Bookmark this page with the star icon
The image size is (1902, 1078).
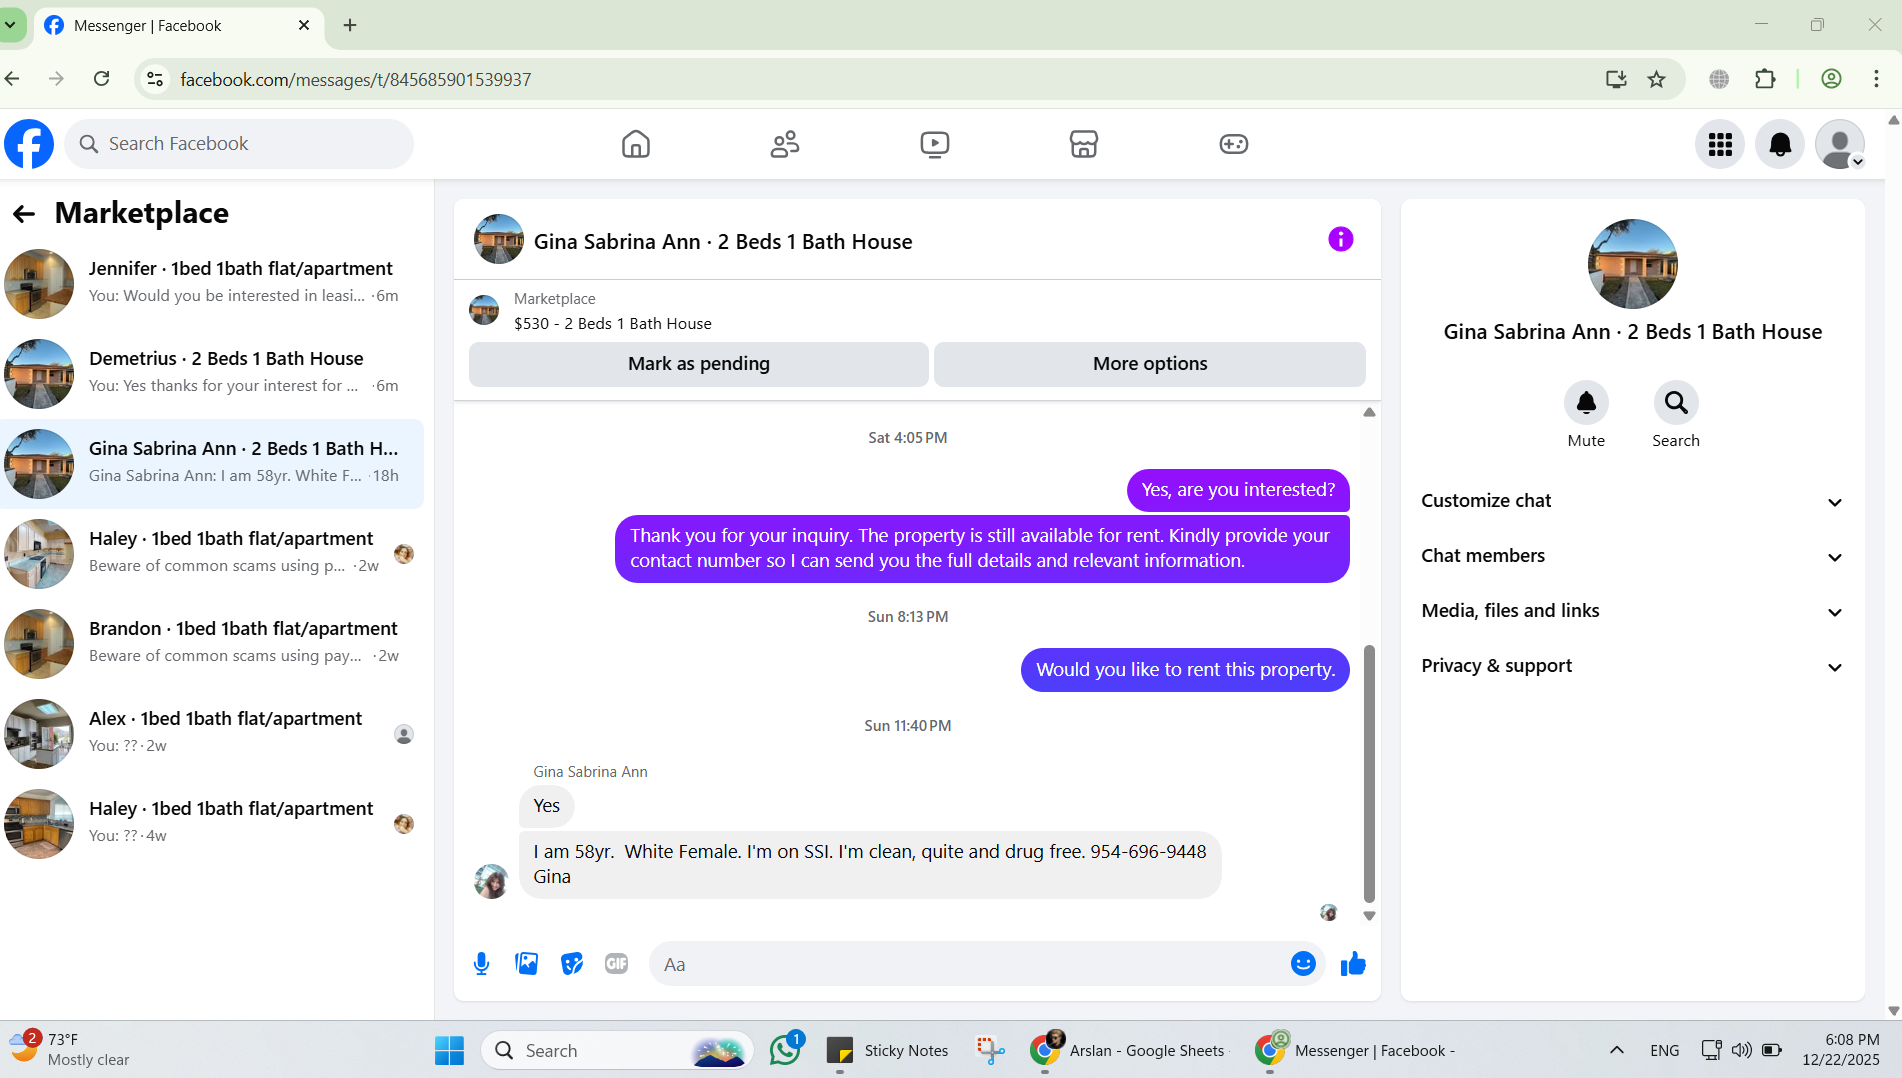tap(1657, 79)
